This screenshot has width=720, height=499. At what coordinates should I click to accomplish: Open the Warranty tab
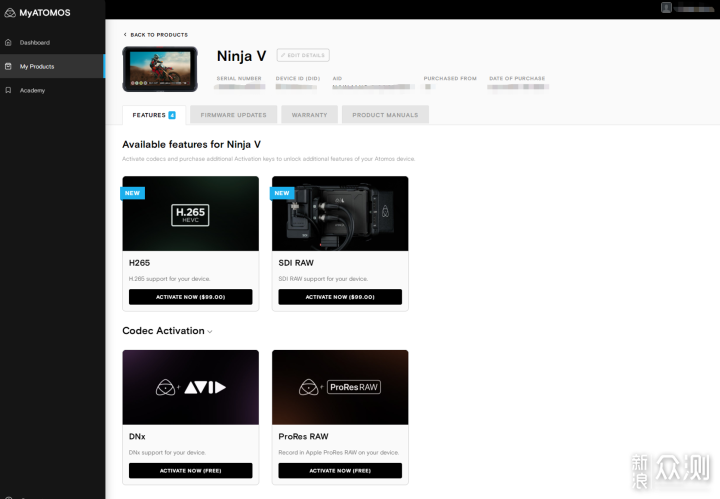click(x=309, y=115)
